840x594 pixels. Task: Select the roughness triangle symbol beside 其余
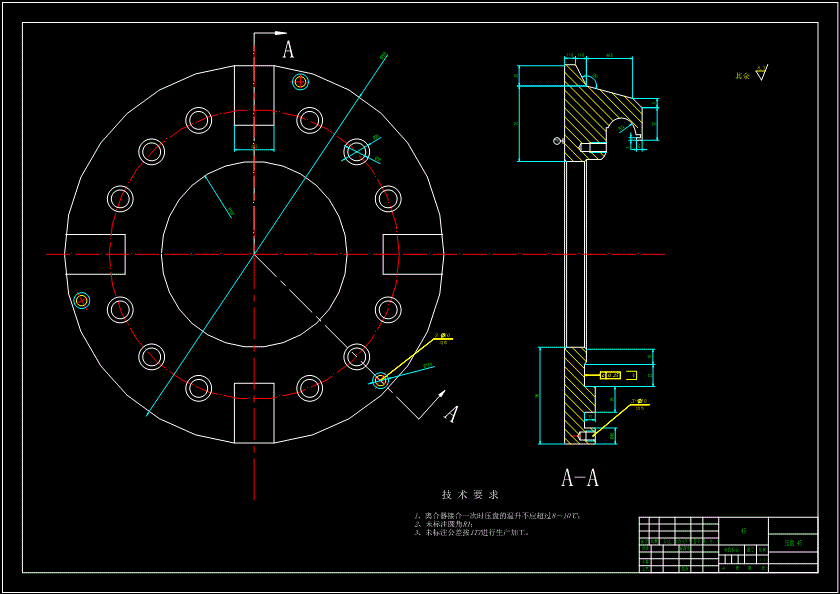click(762, 72)
